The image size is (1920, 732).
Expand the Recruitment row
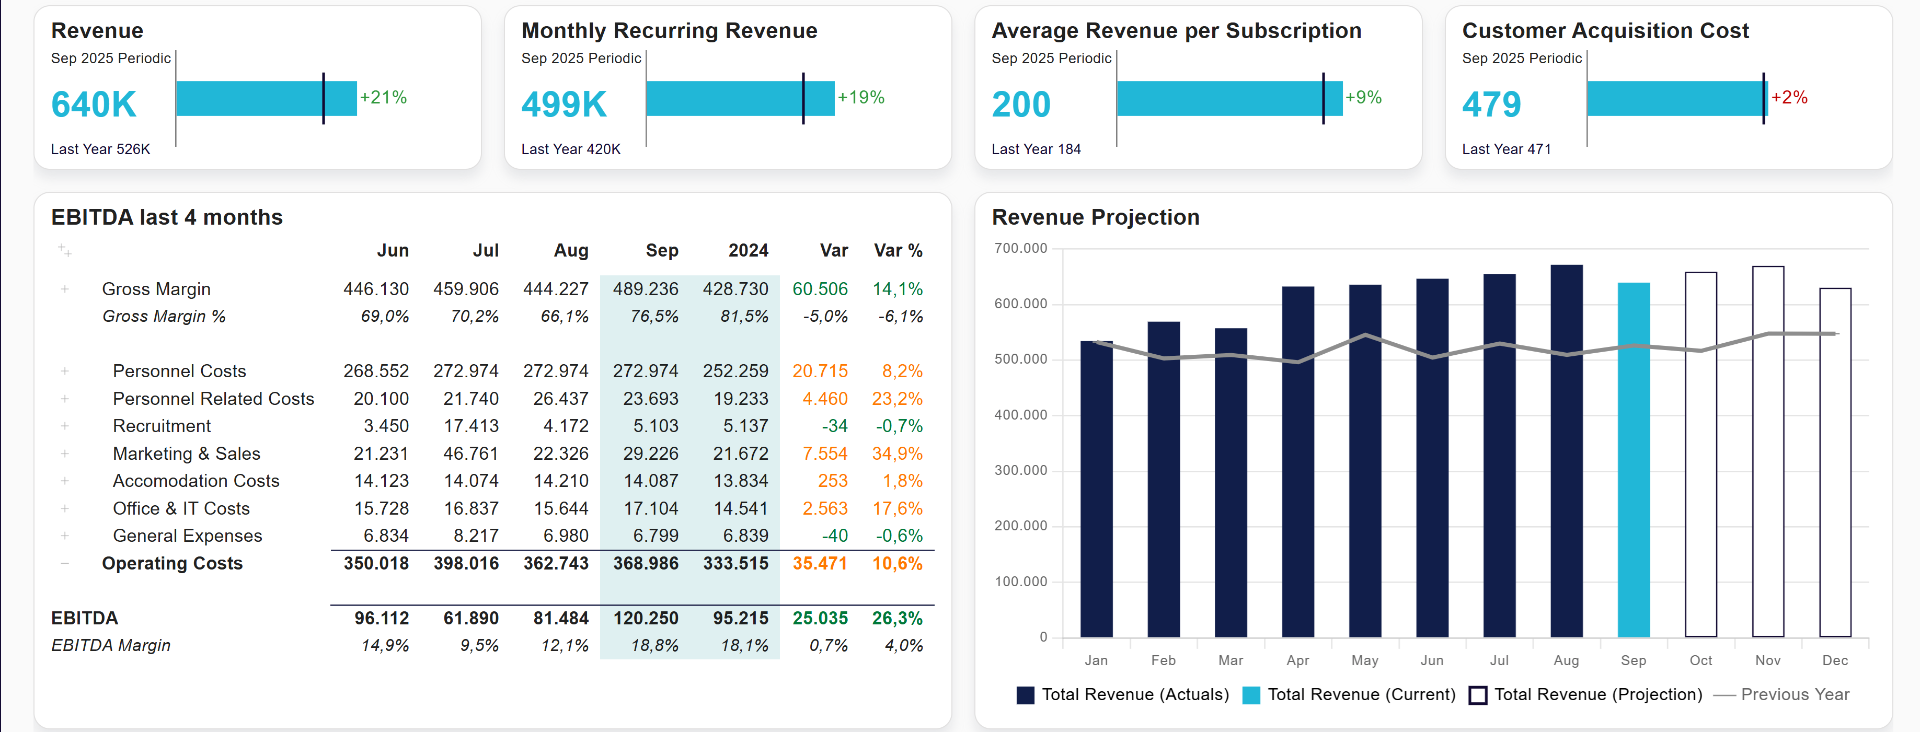coord(65,426)
